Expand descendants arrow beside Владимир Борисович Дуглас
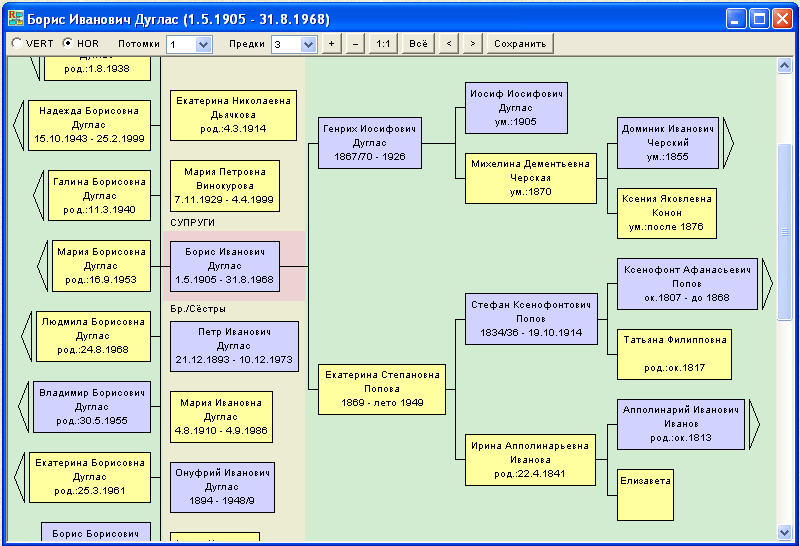This screenshot has height=546, width=800. click(x=23, y=407)
